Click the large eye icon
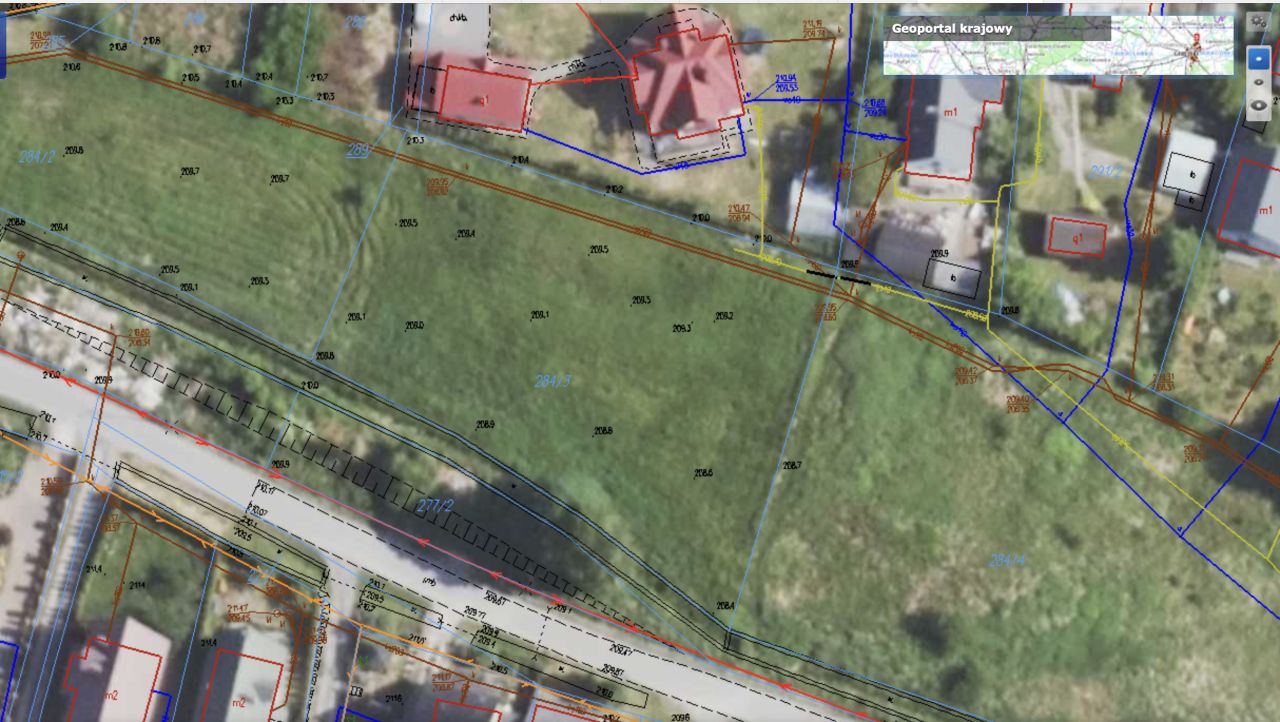 coord(1258,105)
